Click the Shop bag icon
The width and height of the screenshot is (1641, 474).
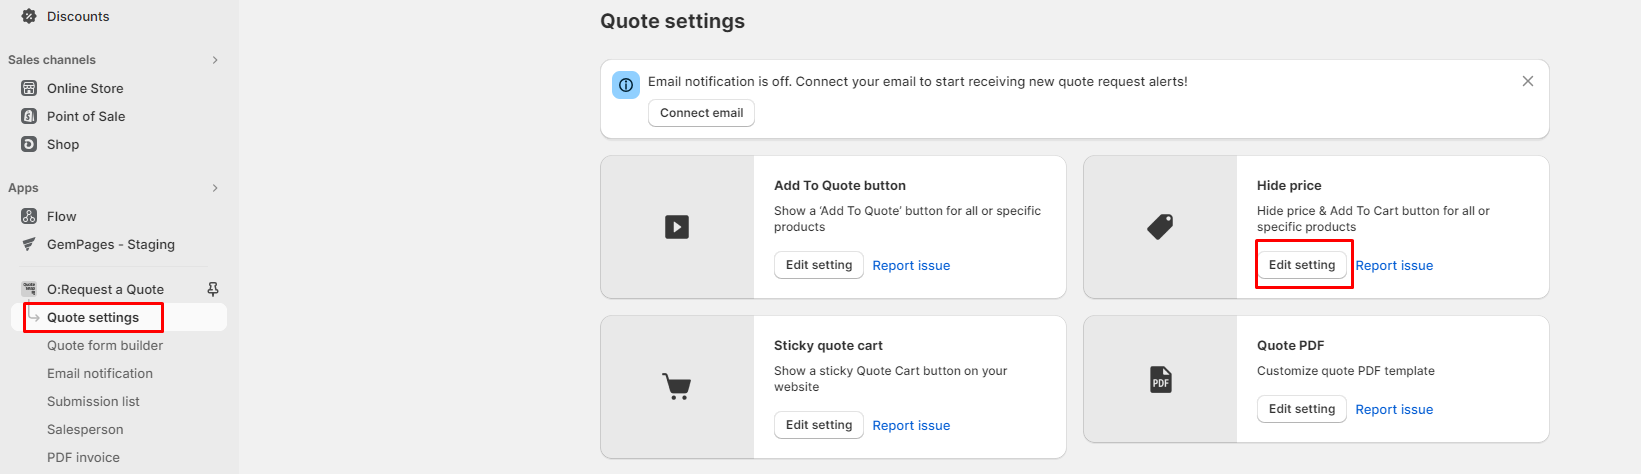29,144
